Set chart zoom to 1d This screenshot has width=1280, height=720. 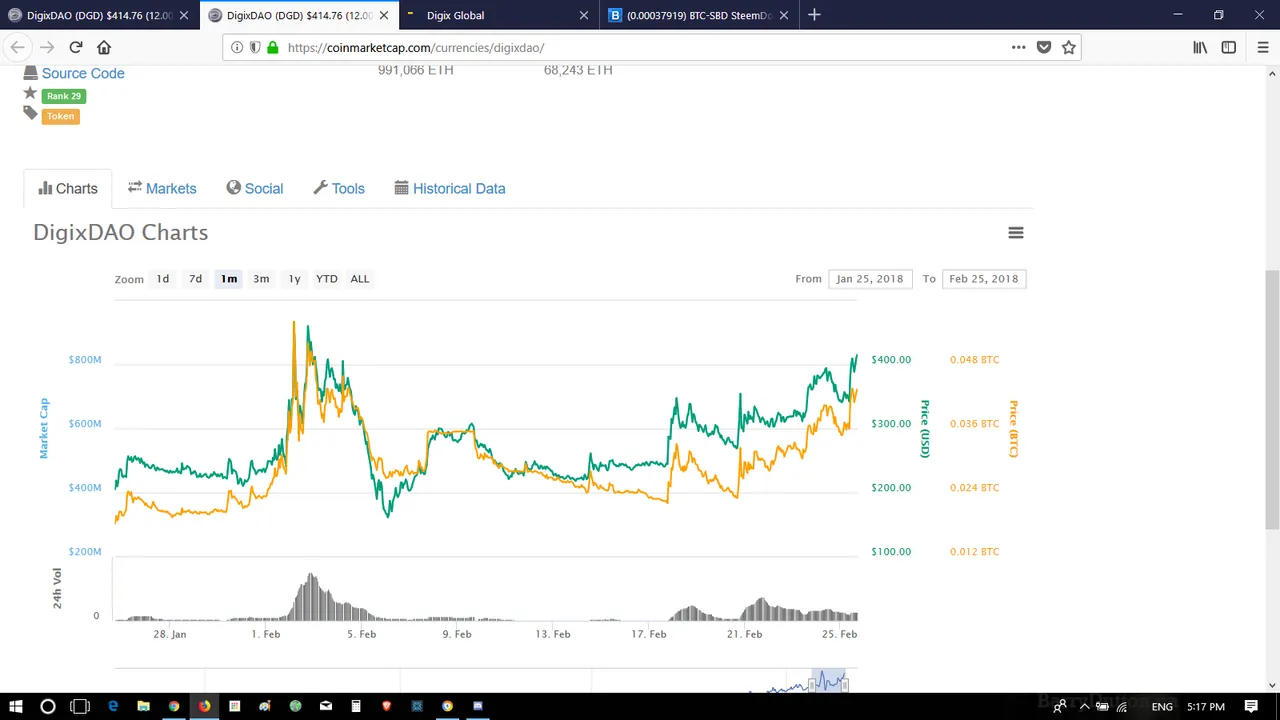click(163, 279)
